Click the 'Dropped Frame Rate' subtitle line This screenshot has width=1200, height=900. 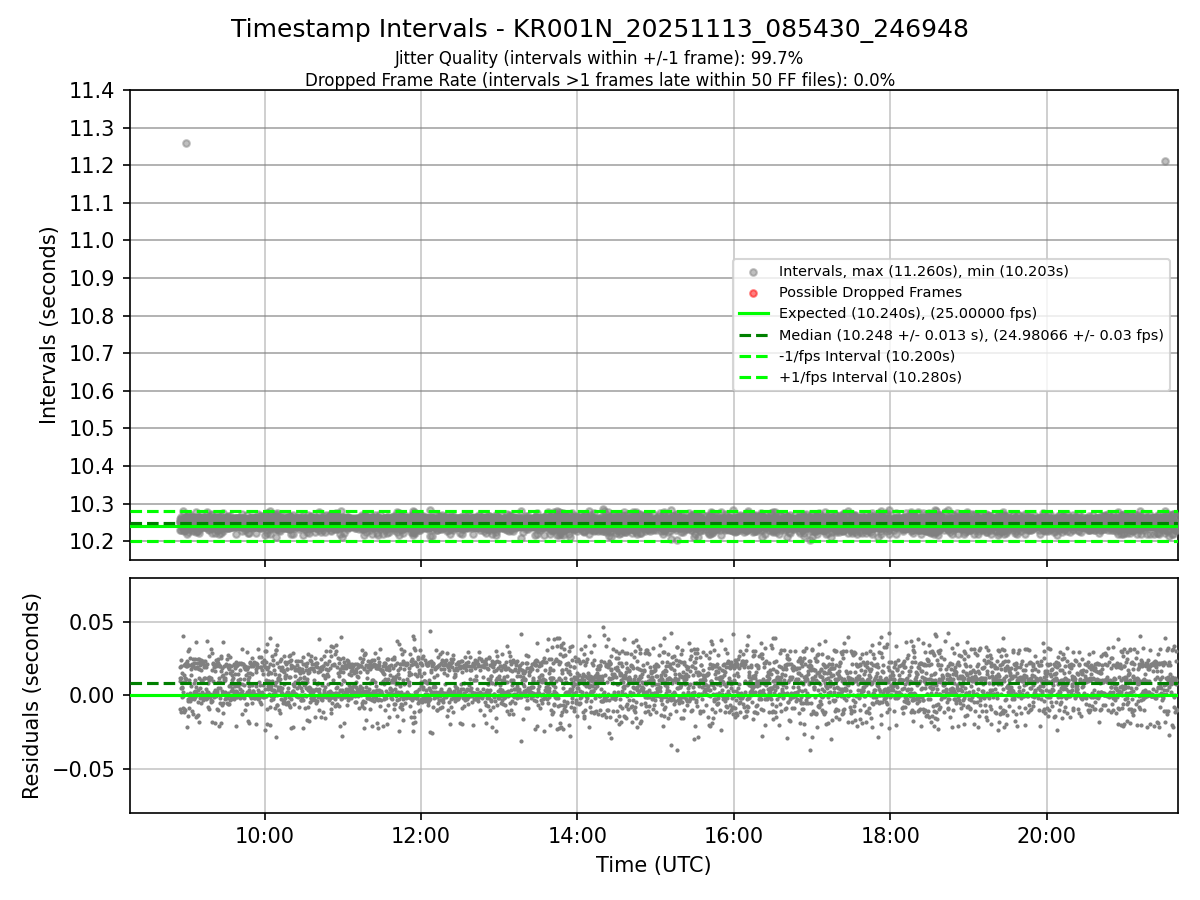point(599,80)
